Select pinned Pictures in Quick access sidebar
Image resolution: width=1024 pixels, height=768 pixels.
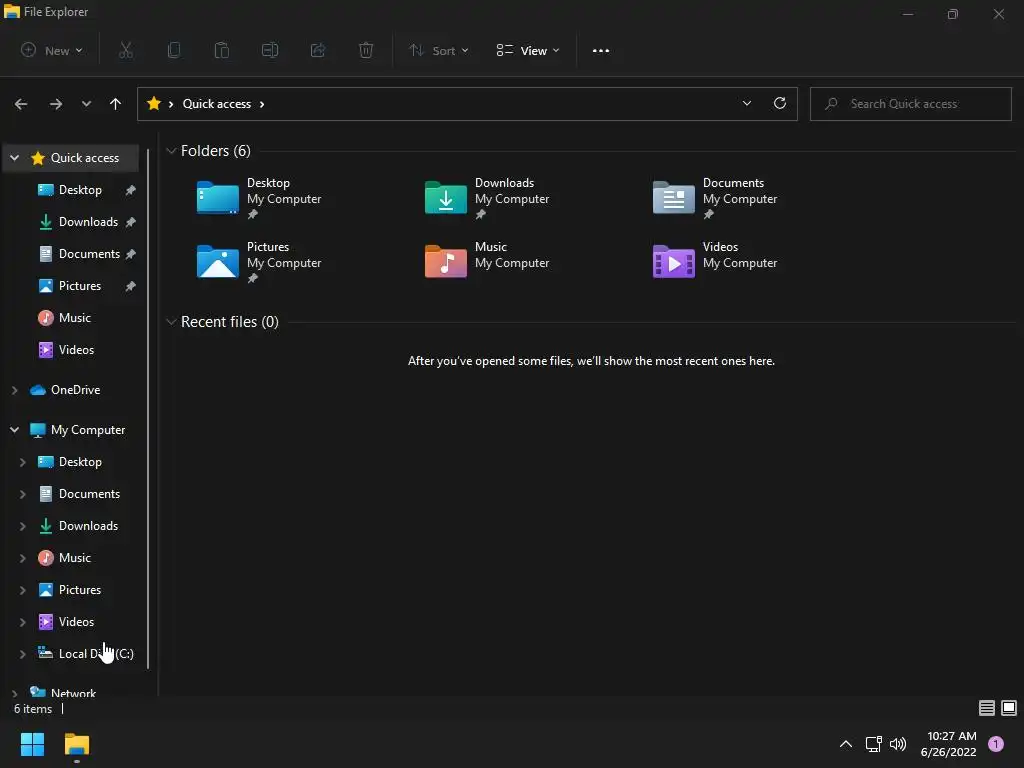pyautogui.click(x=80, y=285)
